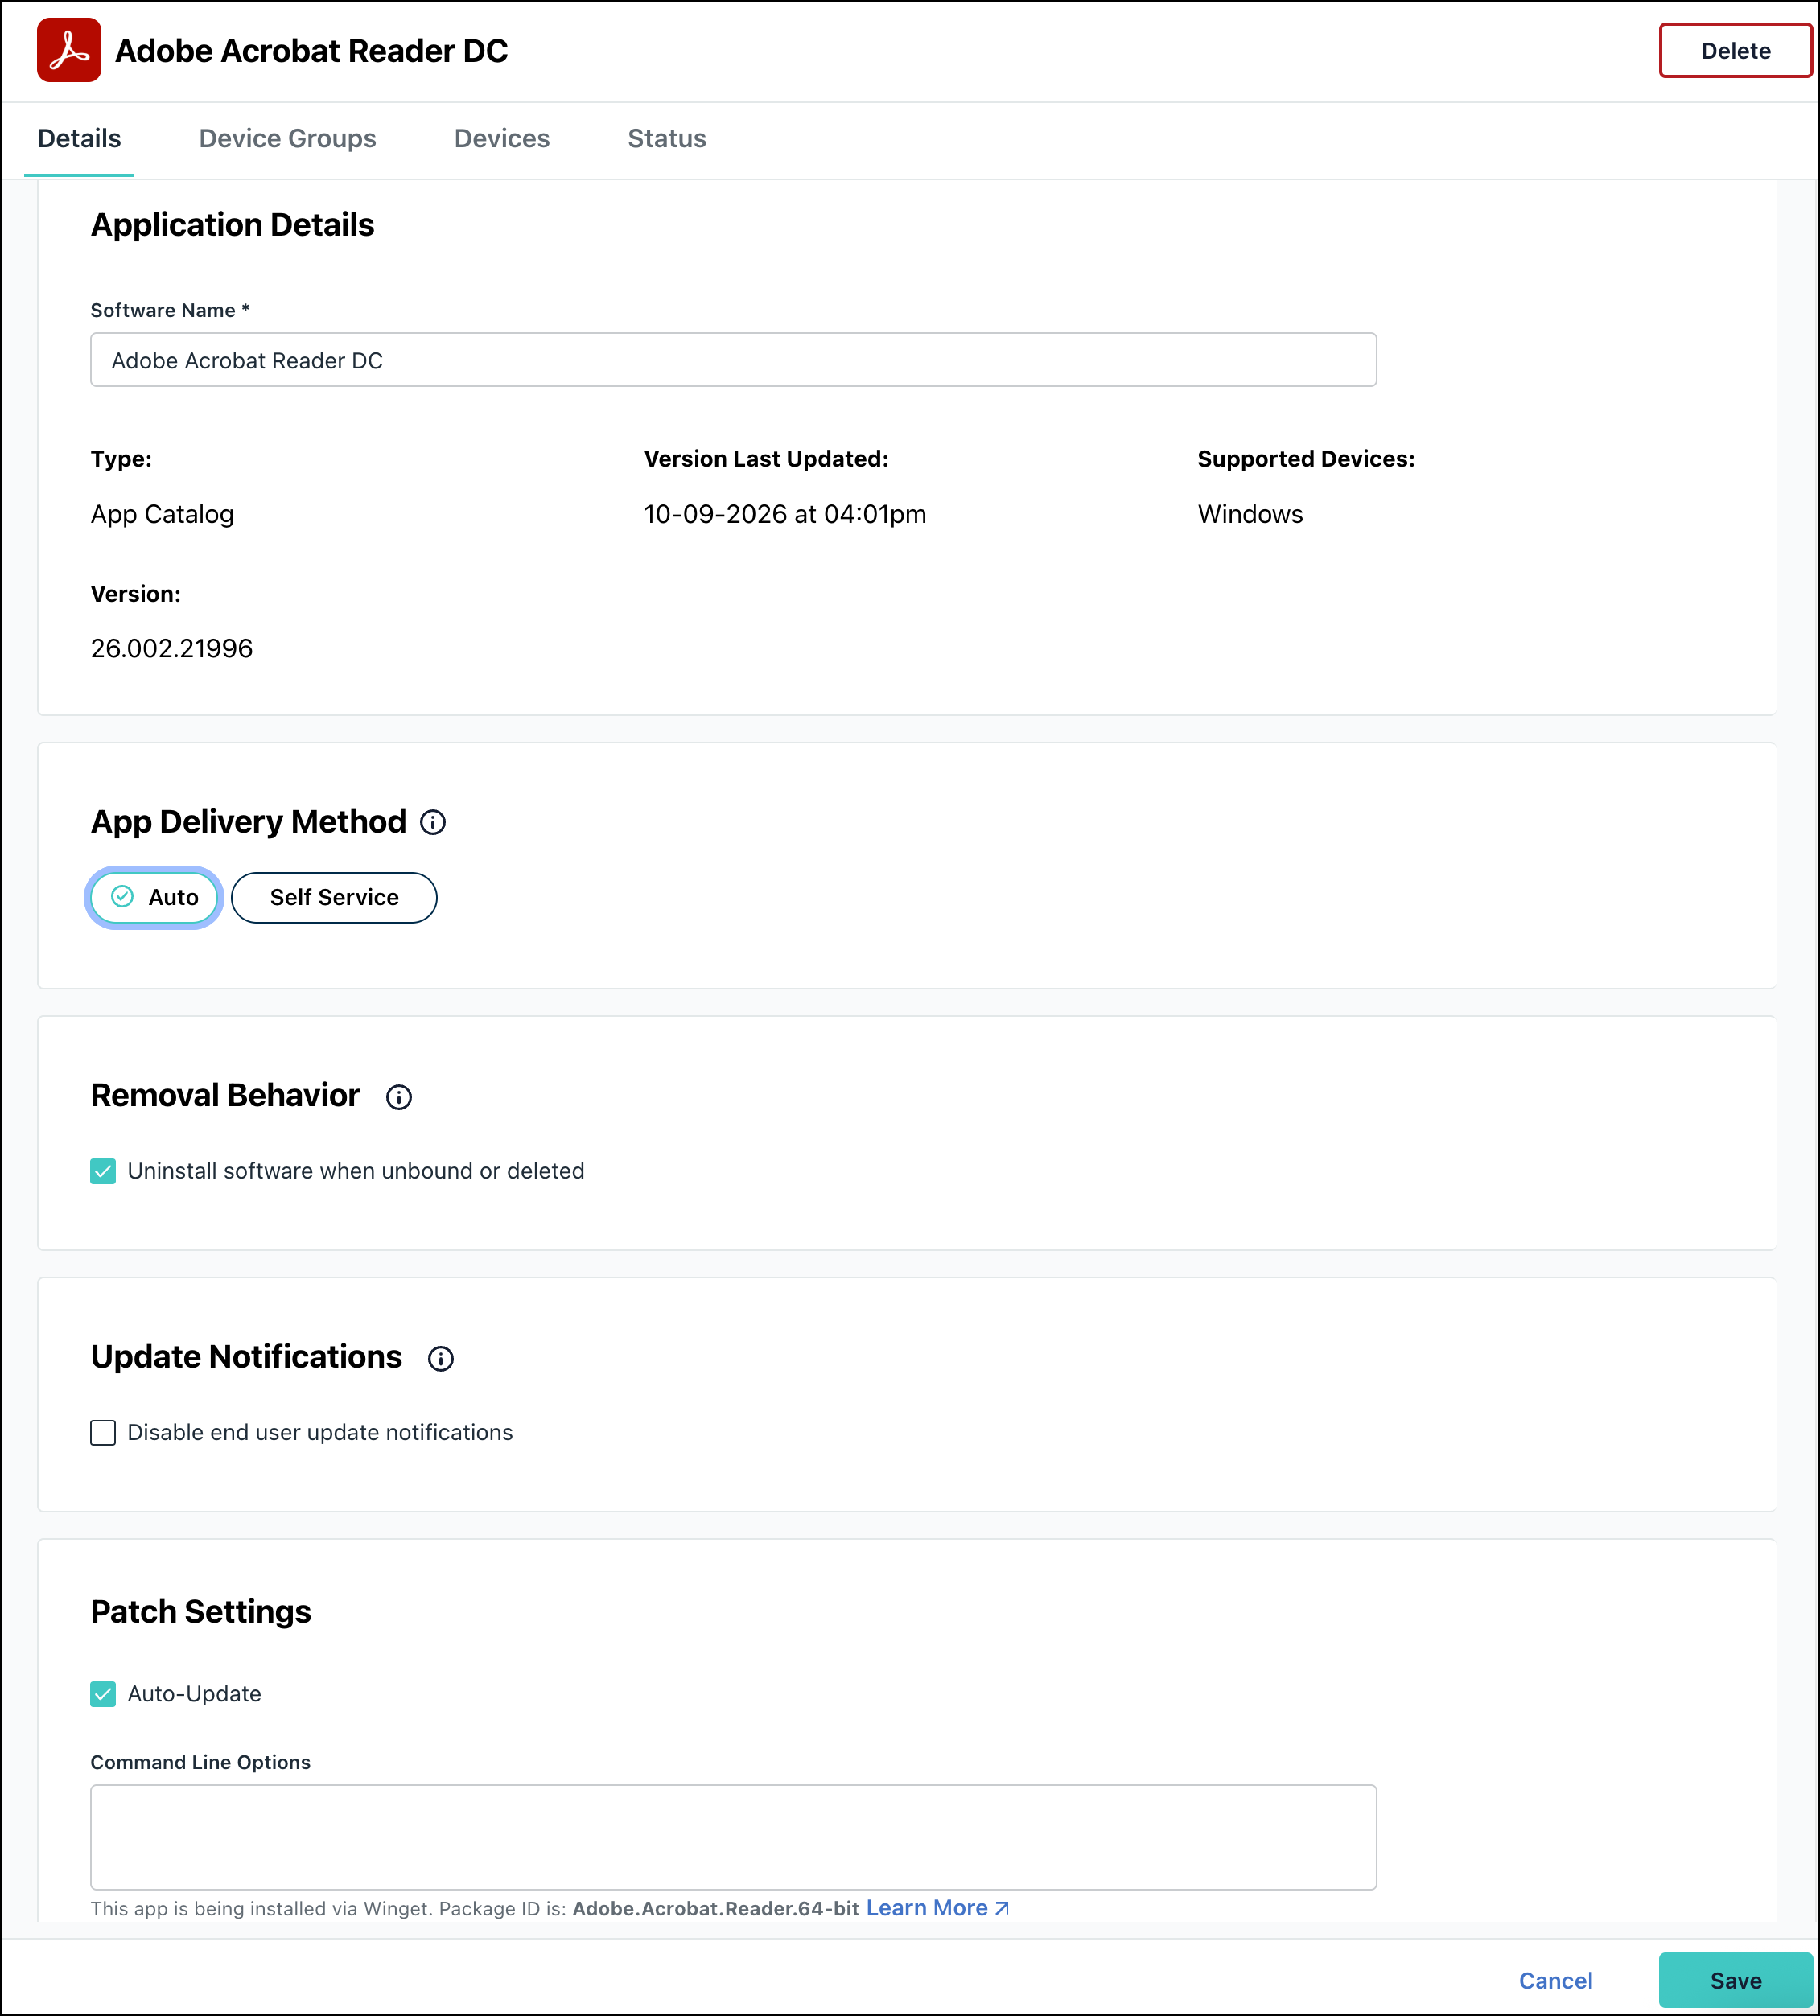Open the Status tab

[667, 138]
